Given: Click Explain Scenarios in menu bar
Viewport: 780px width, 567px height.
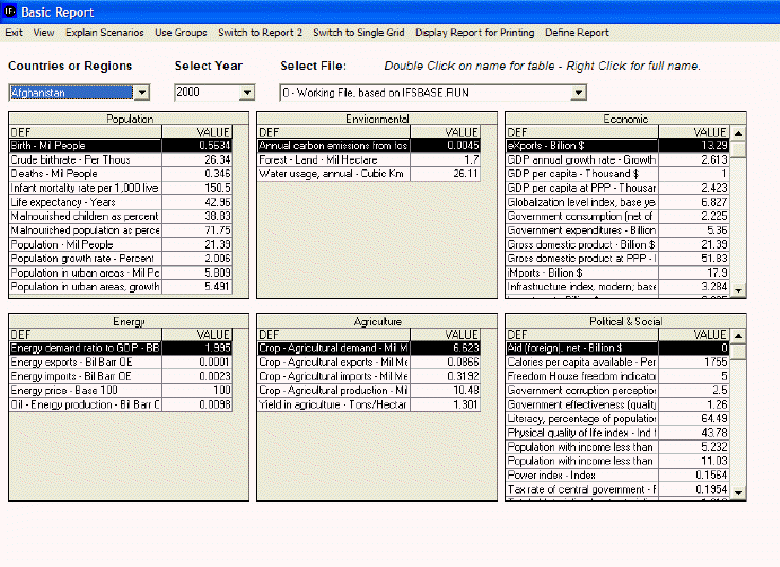Looking at the screenshot, I should 105,33.
